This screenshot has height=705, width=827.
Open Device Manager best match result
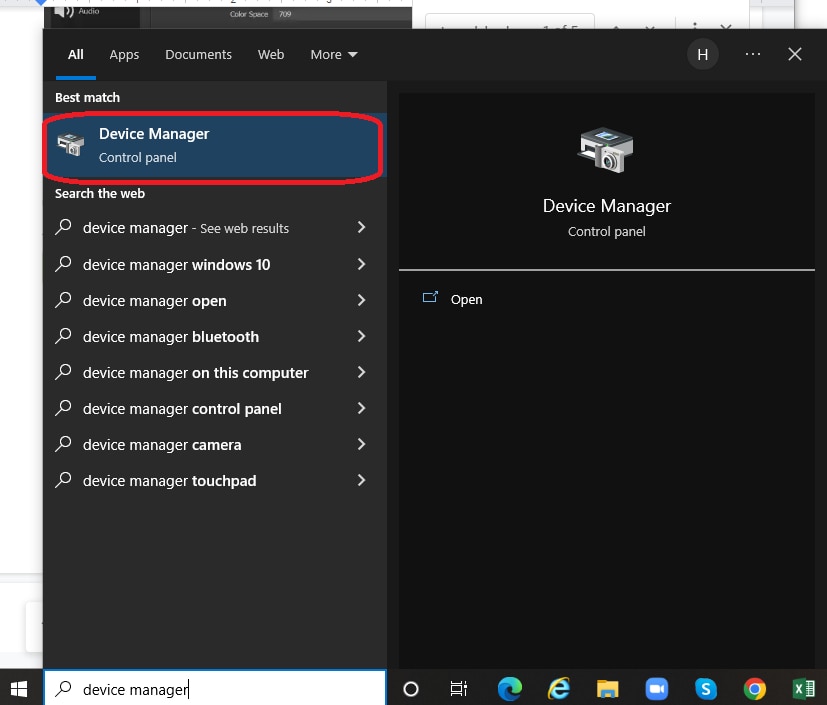pyautogui.click(x=214, y=146)
